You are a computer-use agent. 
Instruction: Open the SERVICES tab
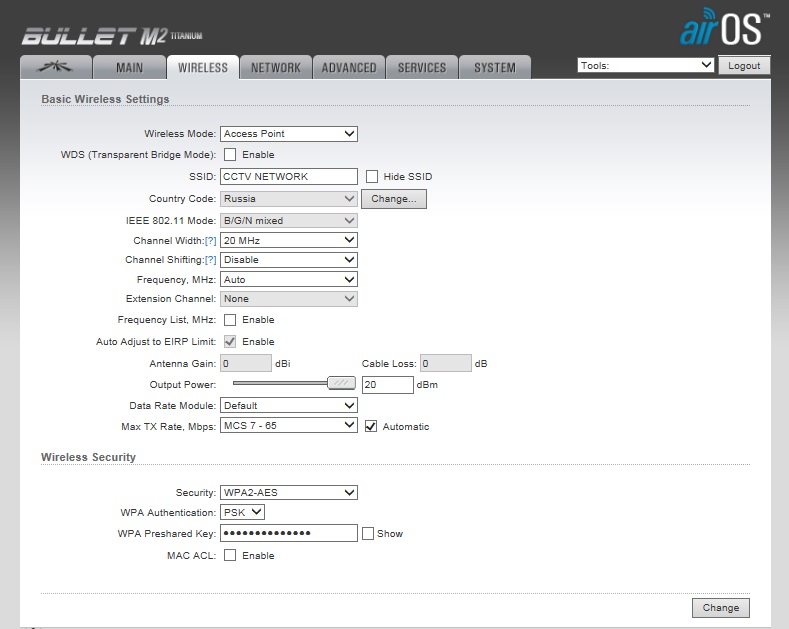point(422,67)
